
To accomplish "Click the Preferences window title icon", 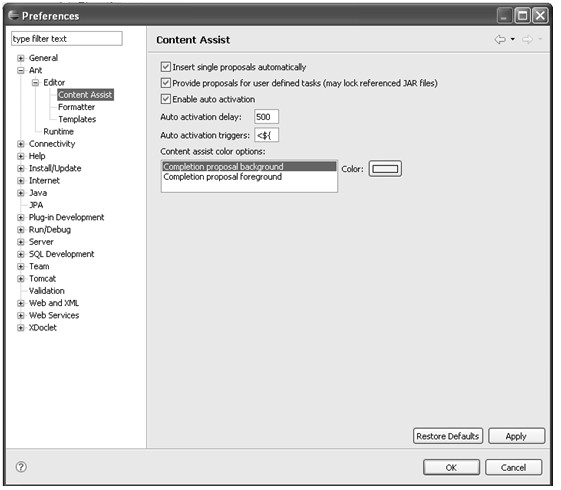I will (13, 15).
